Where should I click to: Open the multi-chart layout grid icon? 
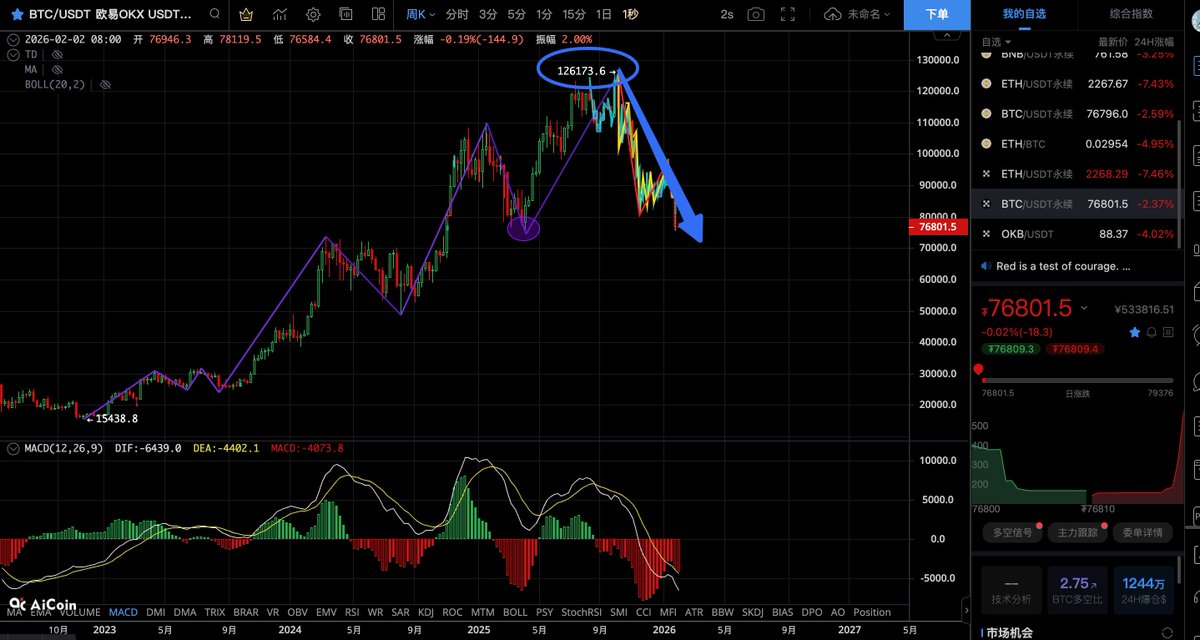[x=378, y=15]
